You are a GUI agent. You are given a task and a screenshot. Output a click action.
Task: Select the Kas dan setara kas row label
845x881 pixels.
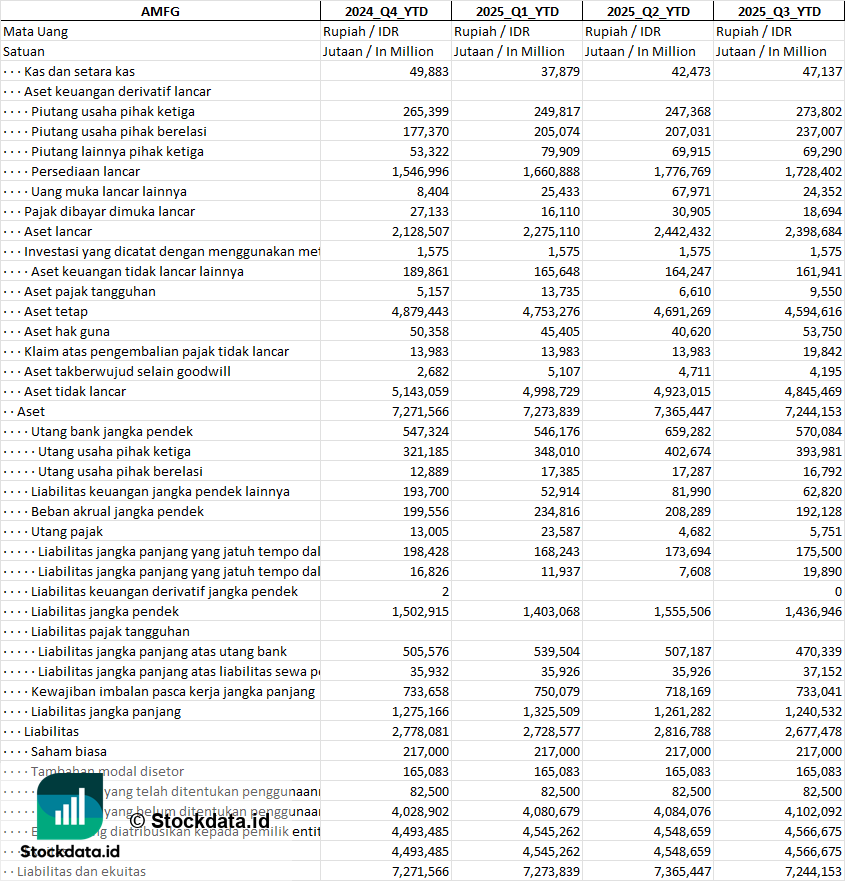tap(79, 71)
